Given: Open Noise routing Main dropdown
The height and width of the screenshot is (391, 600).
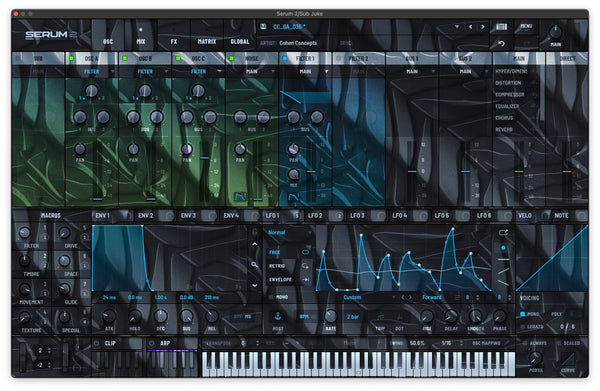Looking at the screenshot, I should click(252, 72).
